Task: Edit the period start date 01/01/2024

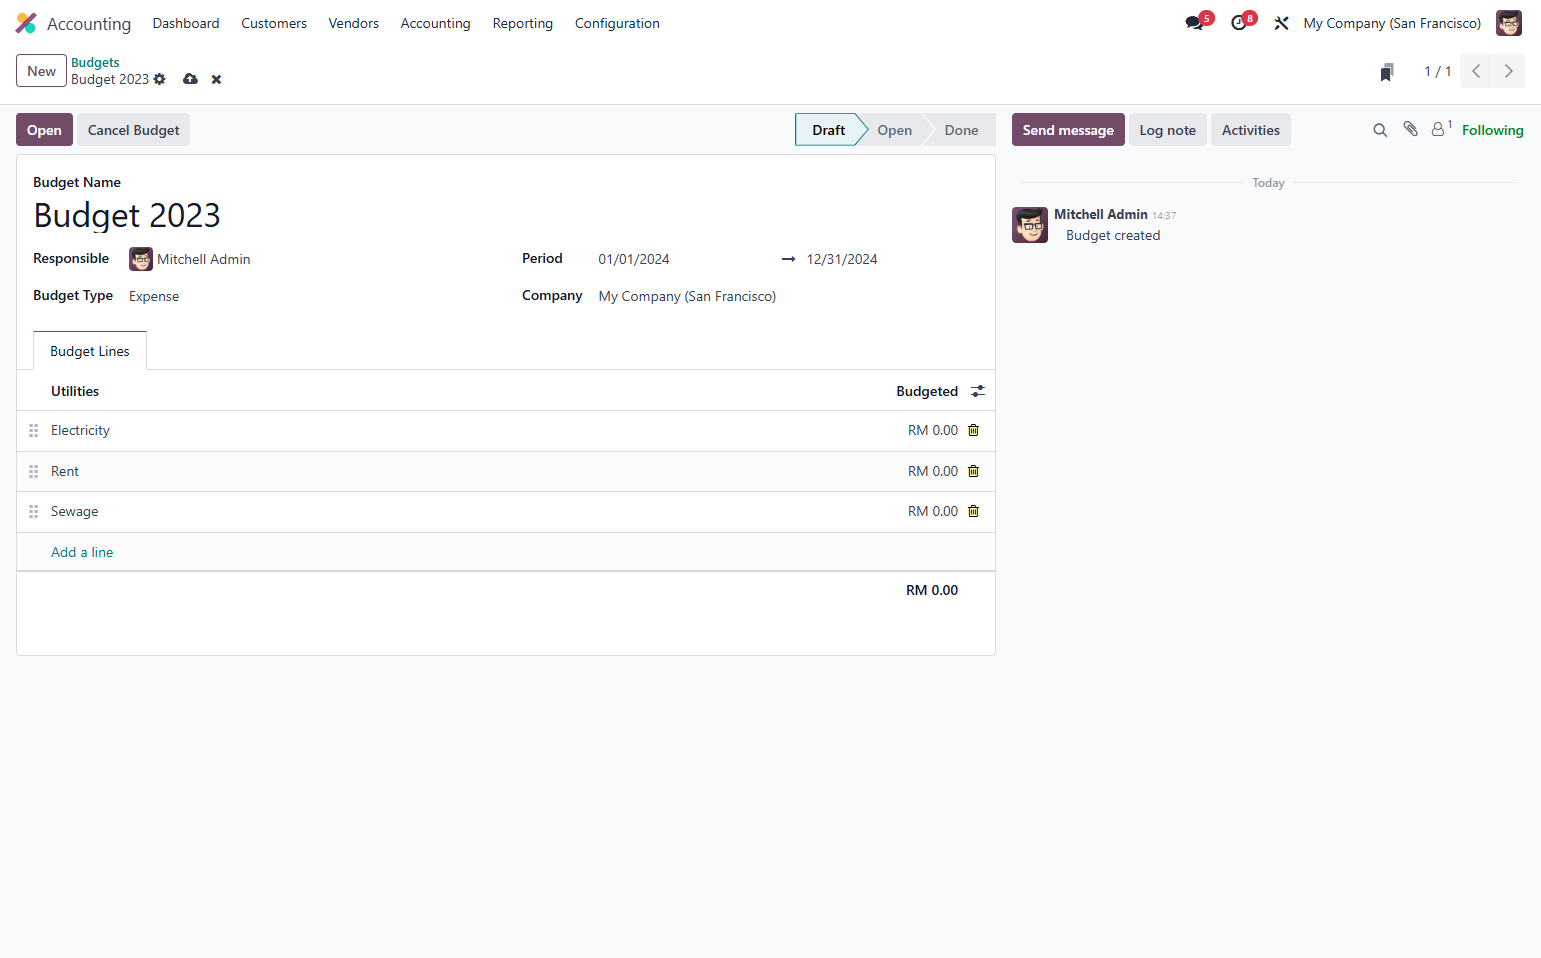Action: click(x=634, y=259)
